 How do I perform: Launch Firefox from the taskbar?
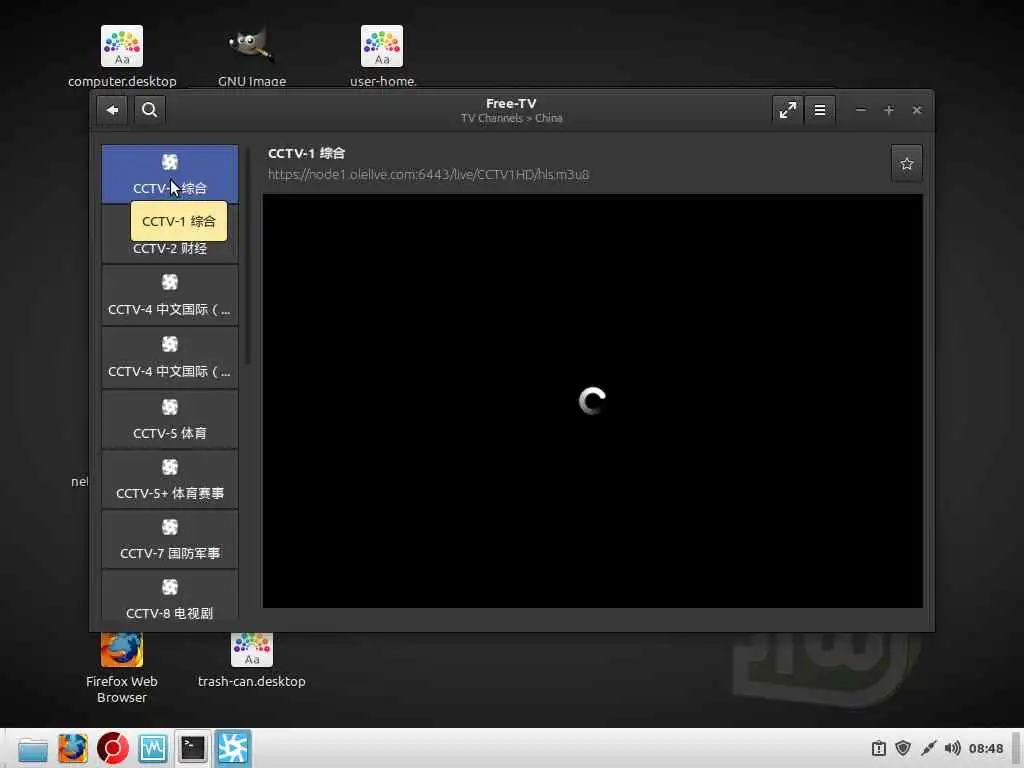[73, 748]
